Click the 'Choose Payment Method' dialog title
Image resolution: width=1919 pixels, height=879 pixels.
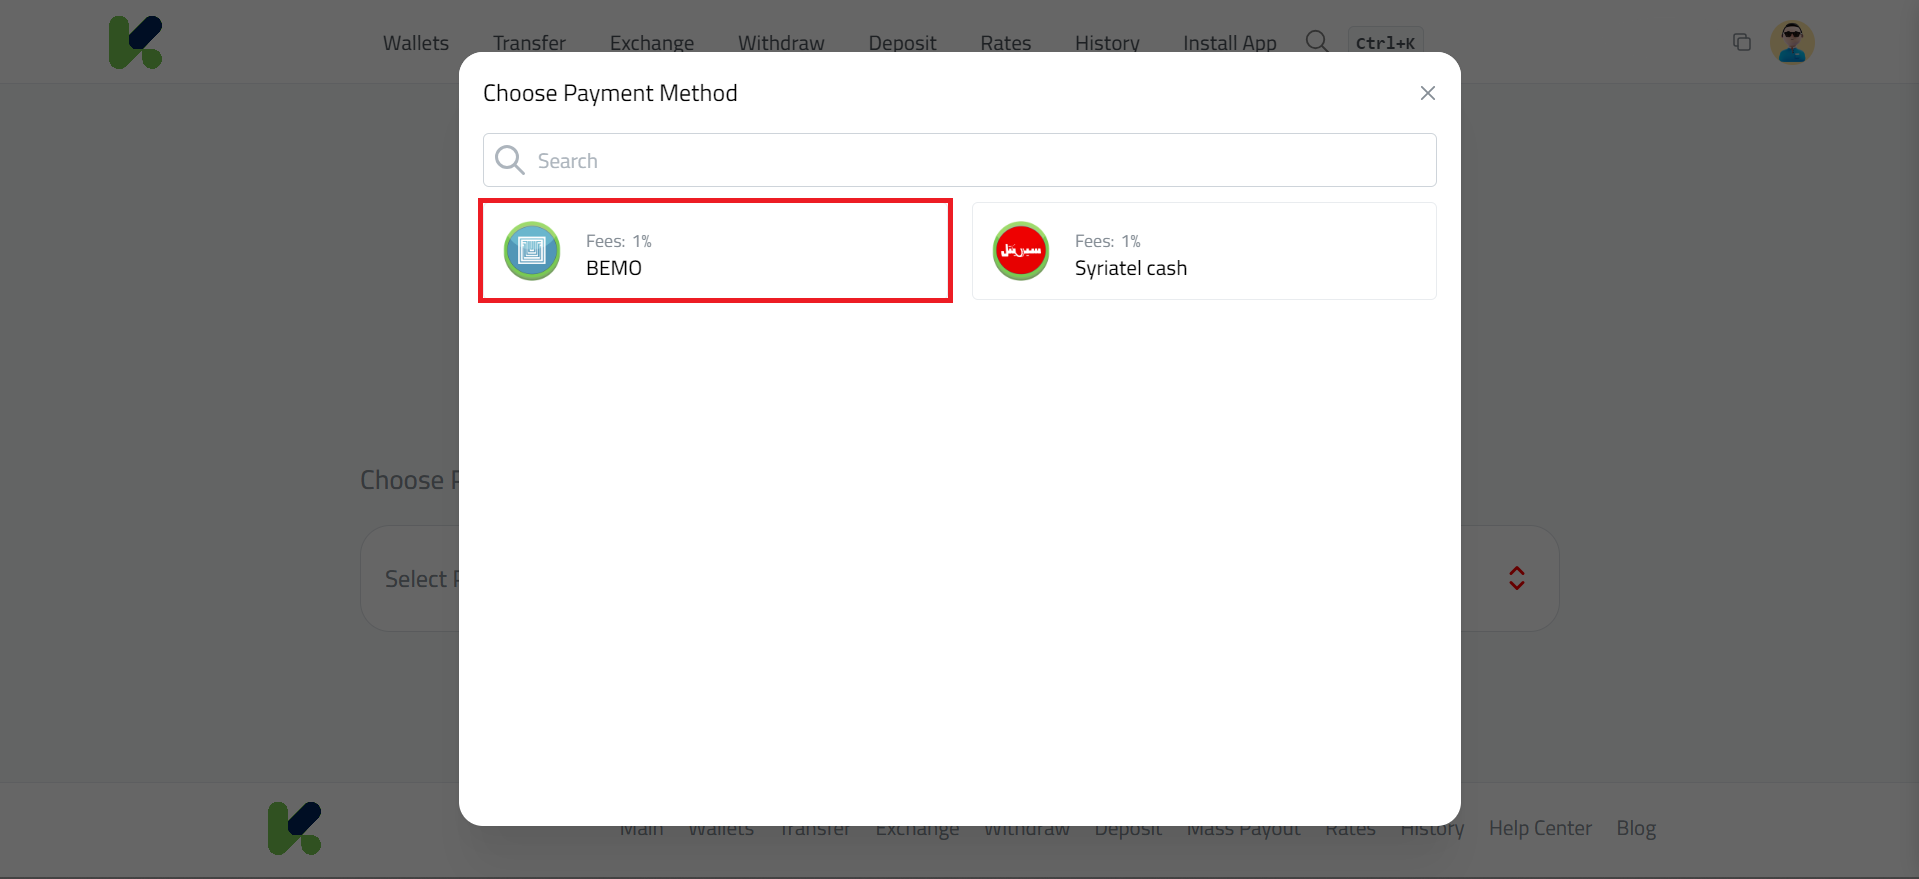(610, 93)
